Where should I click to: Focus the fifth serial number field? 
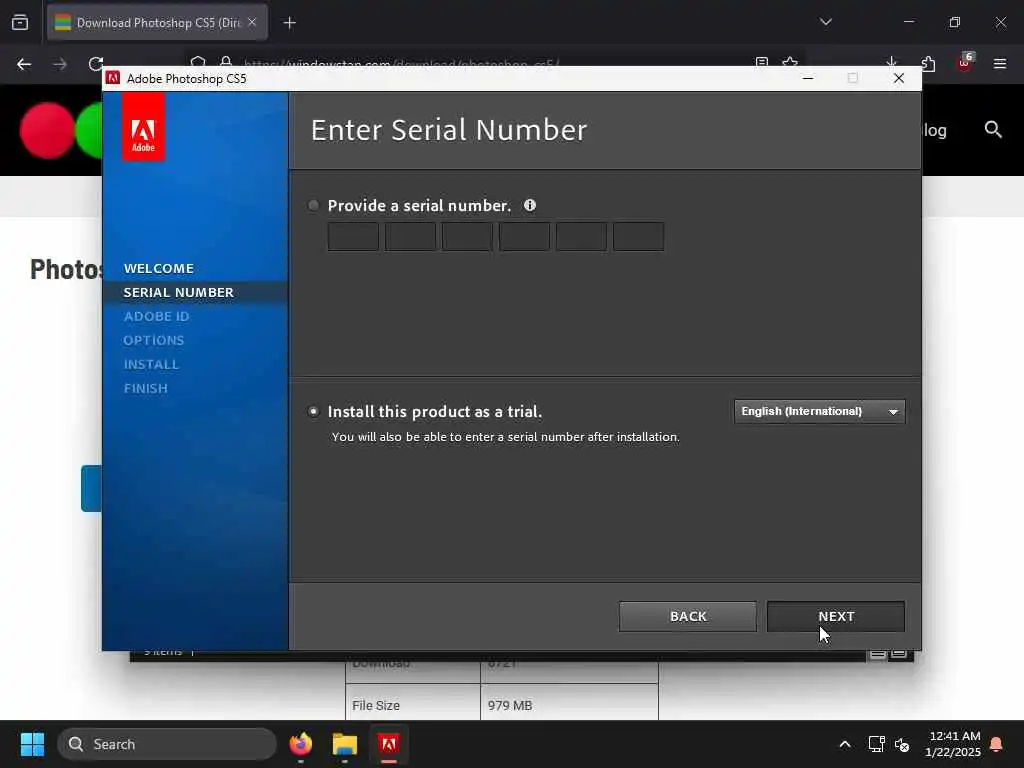tap(581, 236)
